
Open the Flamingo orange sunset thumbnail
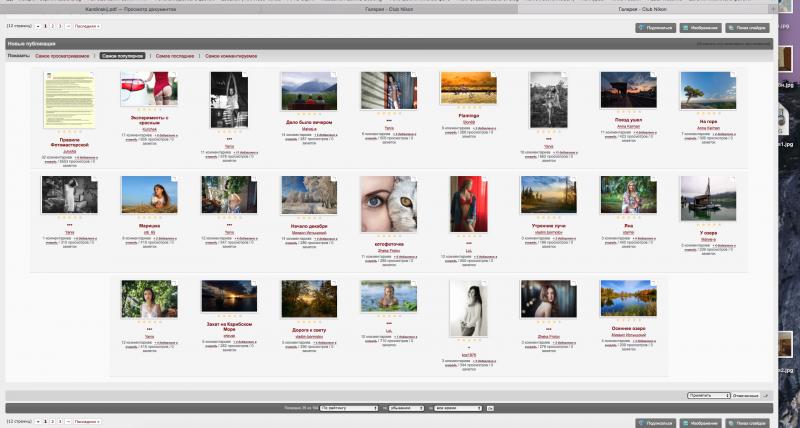click(468, 88)
